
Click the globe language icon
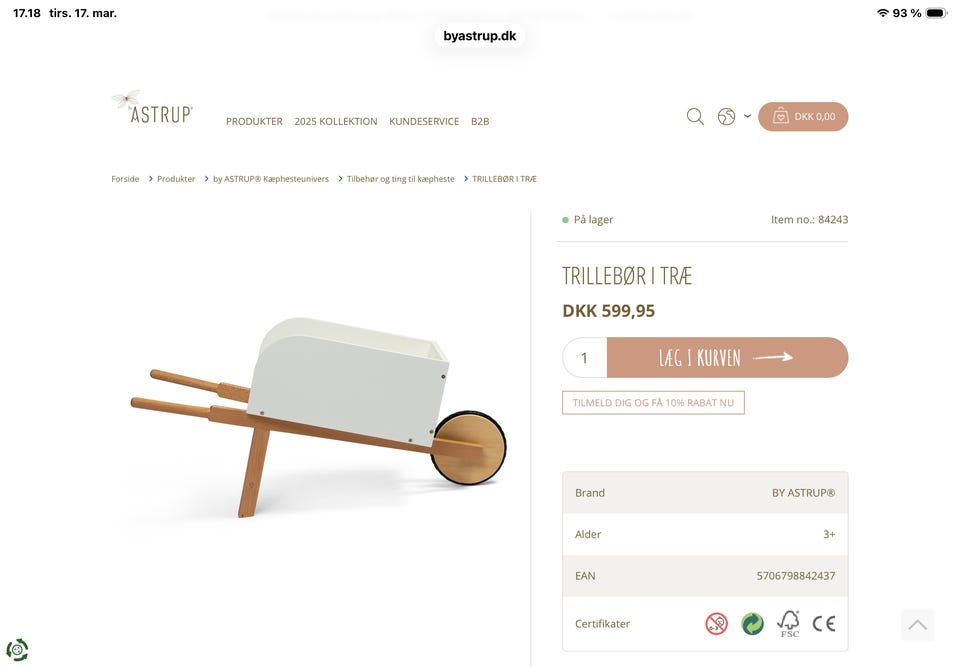click(x=726, y=116)
